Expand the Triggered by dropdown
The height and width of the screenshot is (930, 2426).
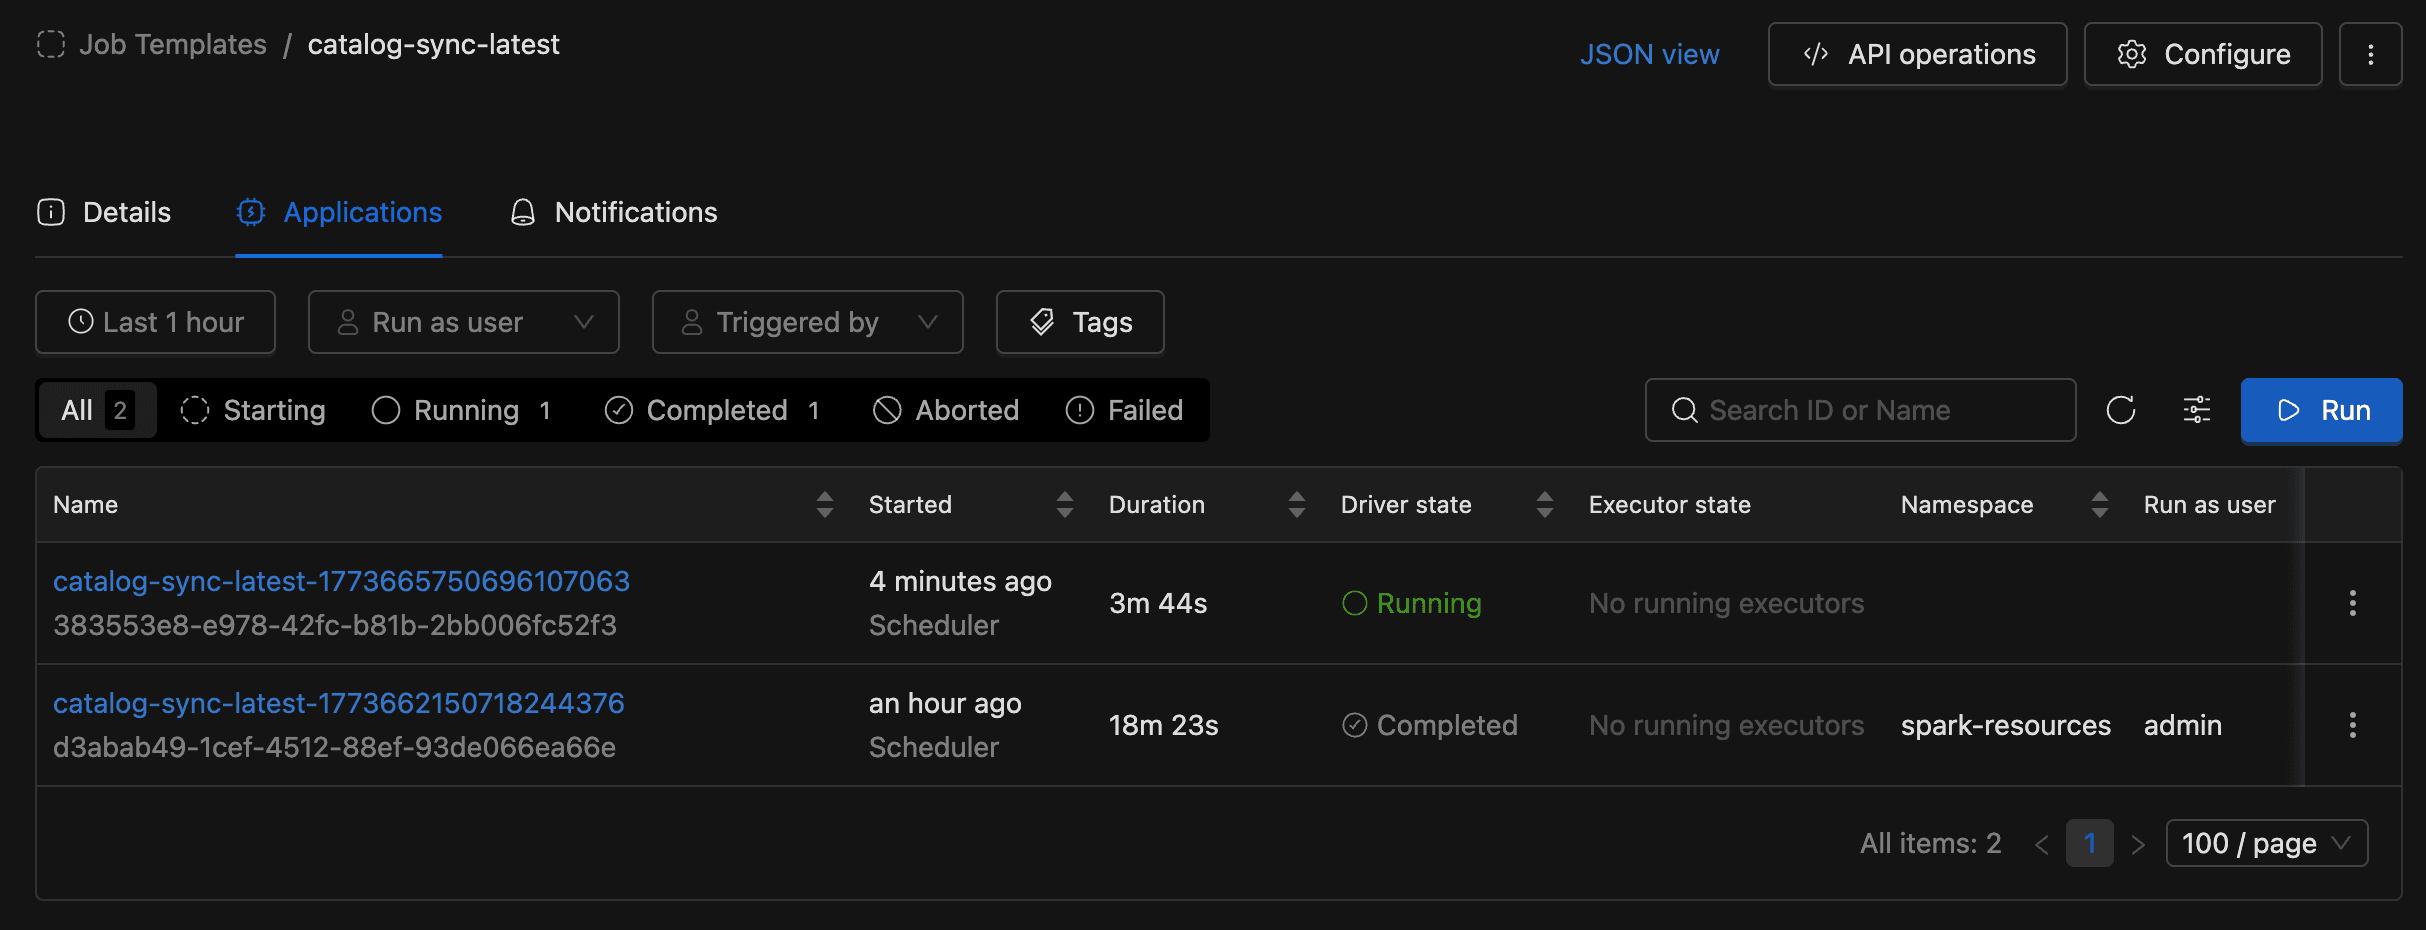[x=807, y=322]
